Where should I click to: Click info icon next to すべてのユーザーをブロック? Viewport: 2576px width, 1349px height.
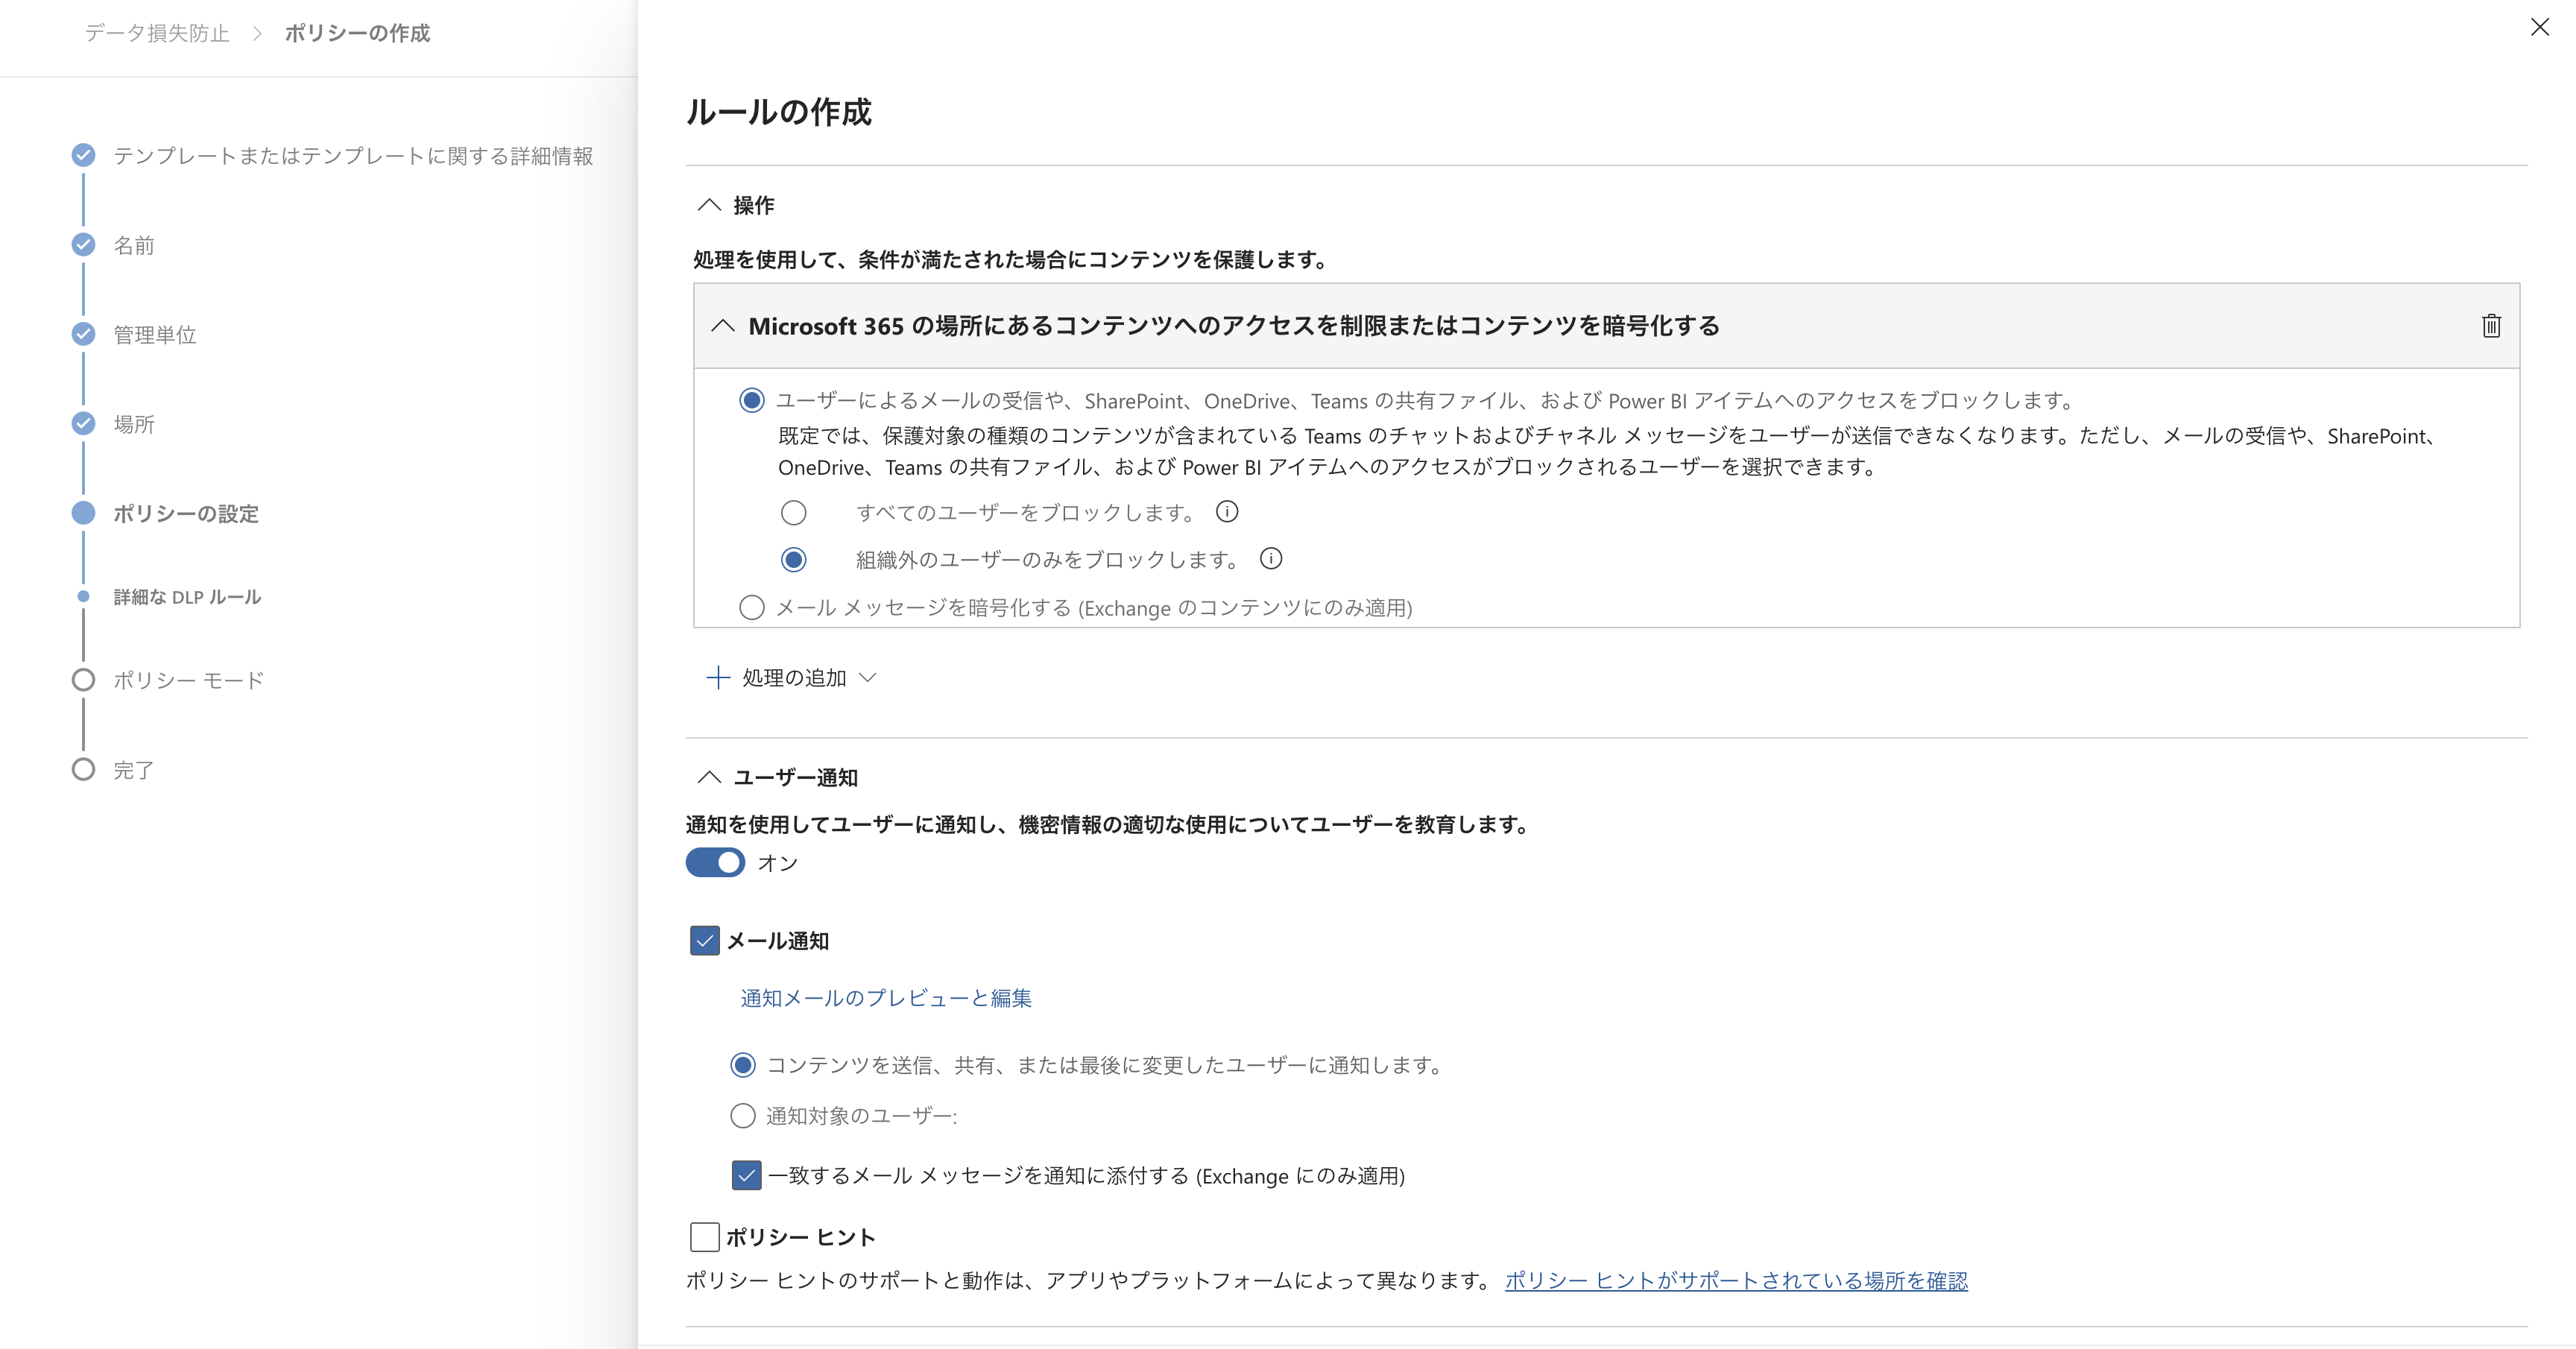pyautogui.click(x=1227, y=512)
